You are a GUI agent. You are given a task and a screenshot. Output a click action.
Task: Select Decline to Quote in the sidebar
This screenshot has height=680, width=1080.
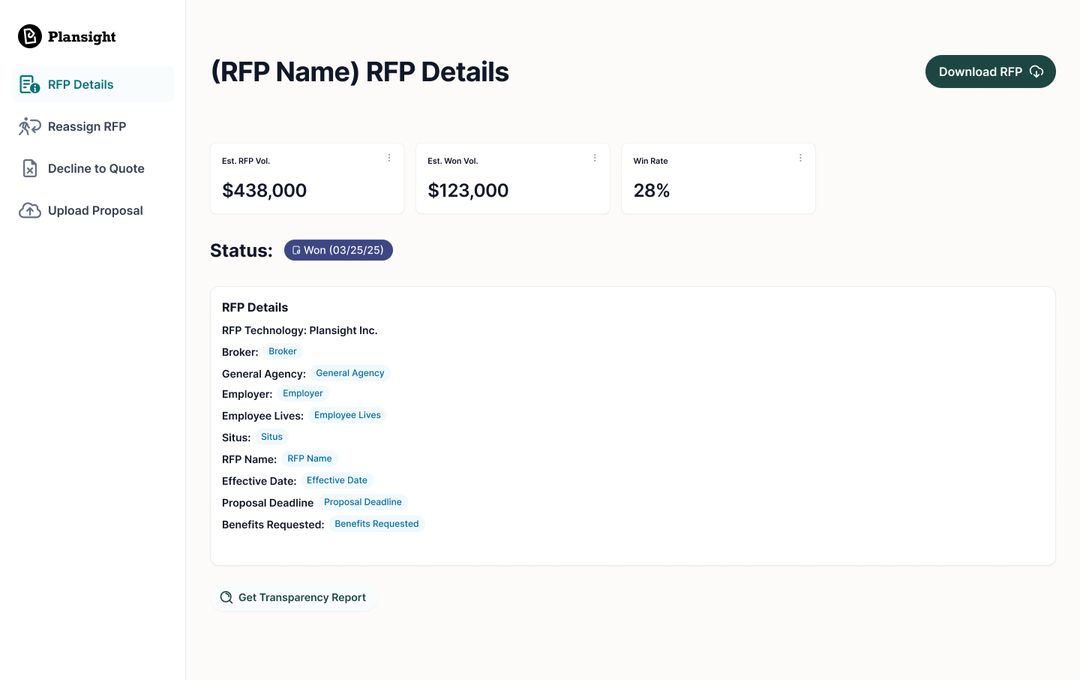pos(96,169)
